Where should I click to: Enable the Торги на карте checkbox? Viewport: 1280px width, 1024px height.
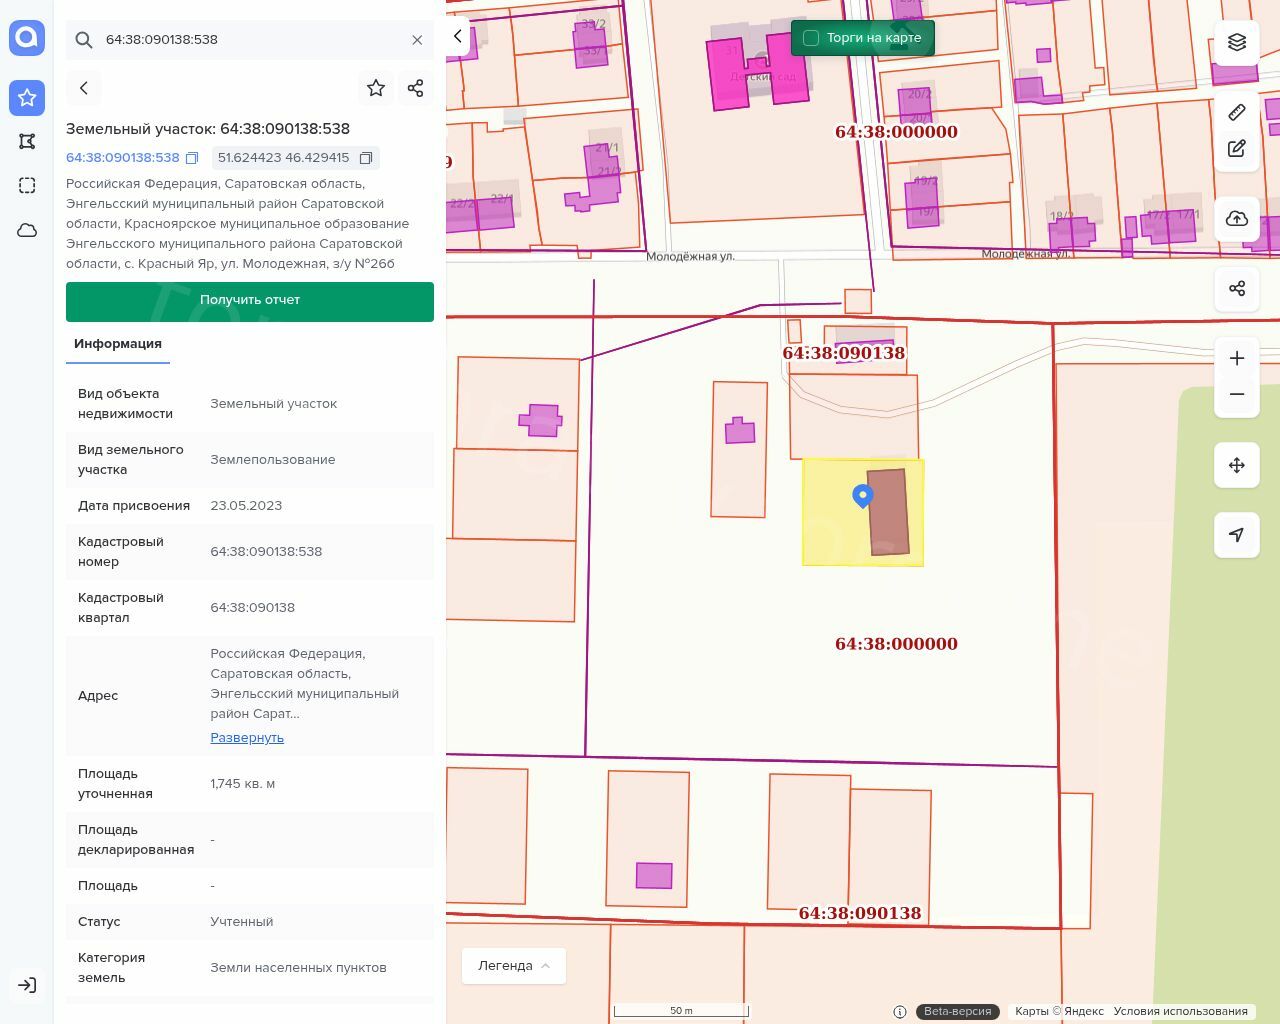(x=811, y=38)
